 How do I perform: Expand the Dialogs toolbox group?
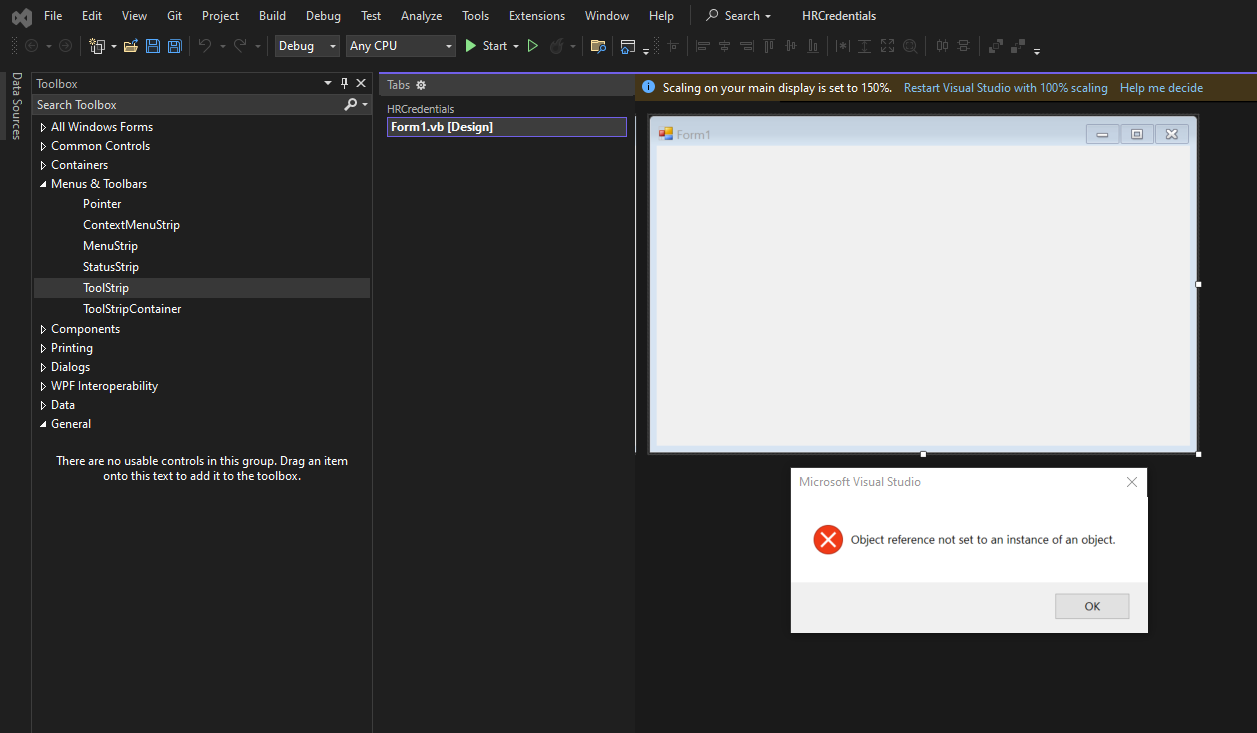[x=43, y=367]
